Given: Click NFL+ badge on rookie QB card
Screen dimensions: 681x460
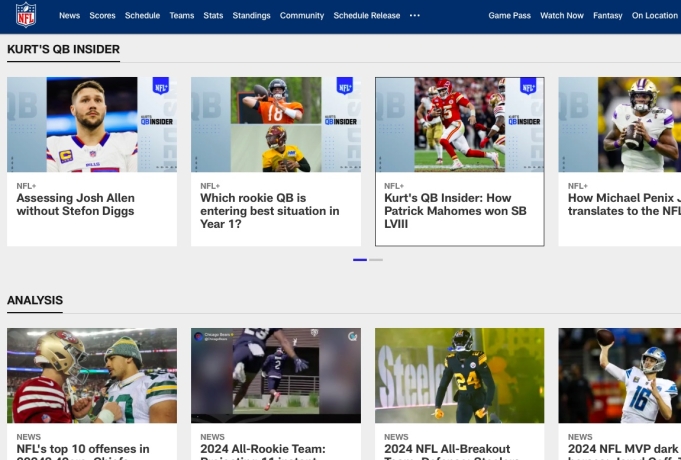Looking at the screenshot, I should pyautogui.click(x=345, y=86).
